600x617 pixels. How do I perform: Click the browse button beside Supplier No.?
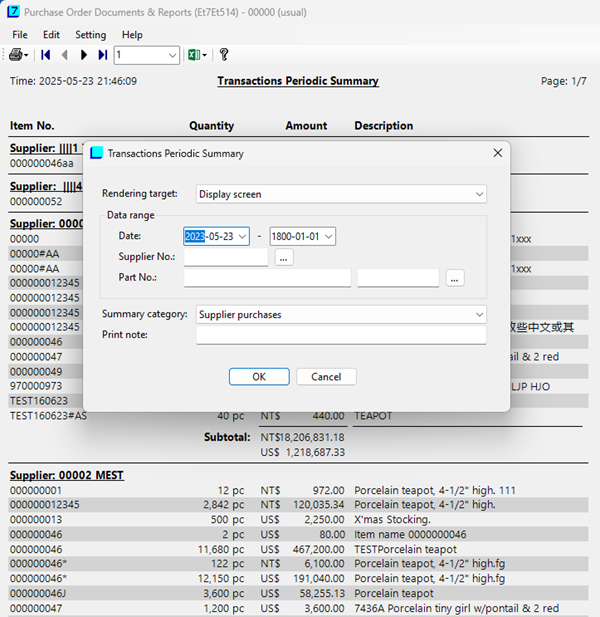[x=284, y=258]
